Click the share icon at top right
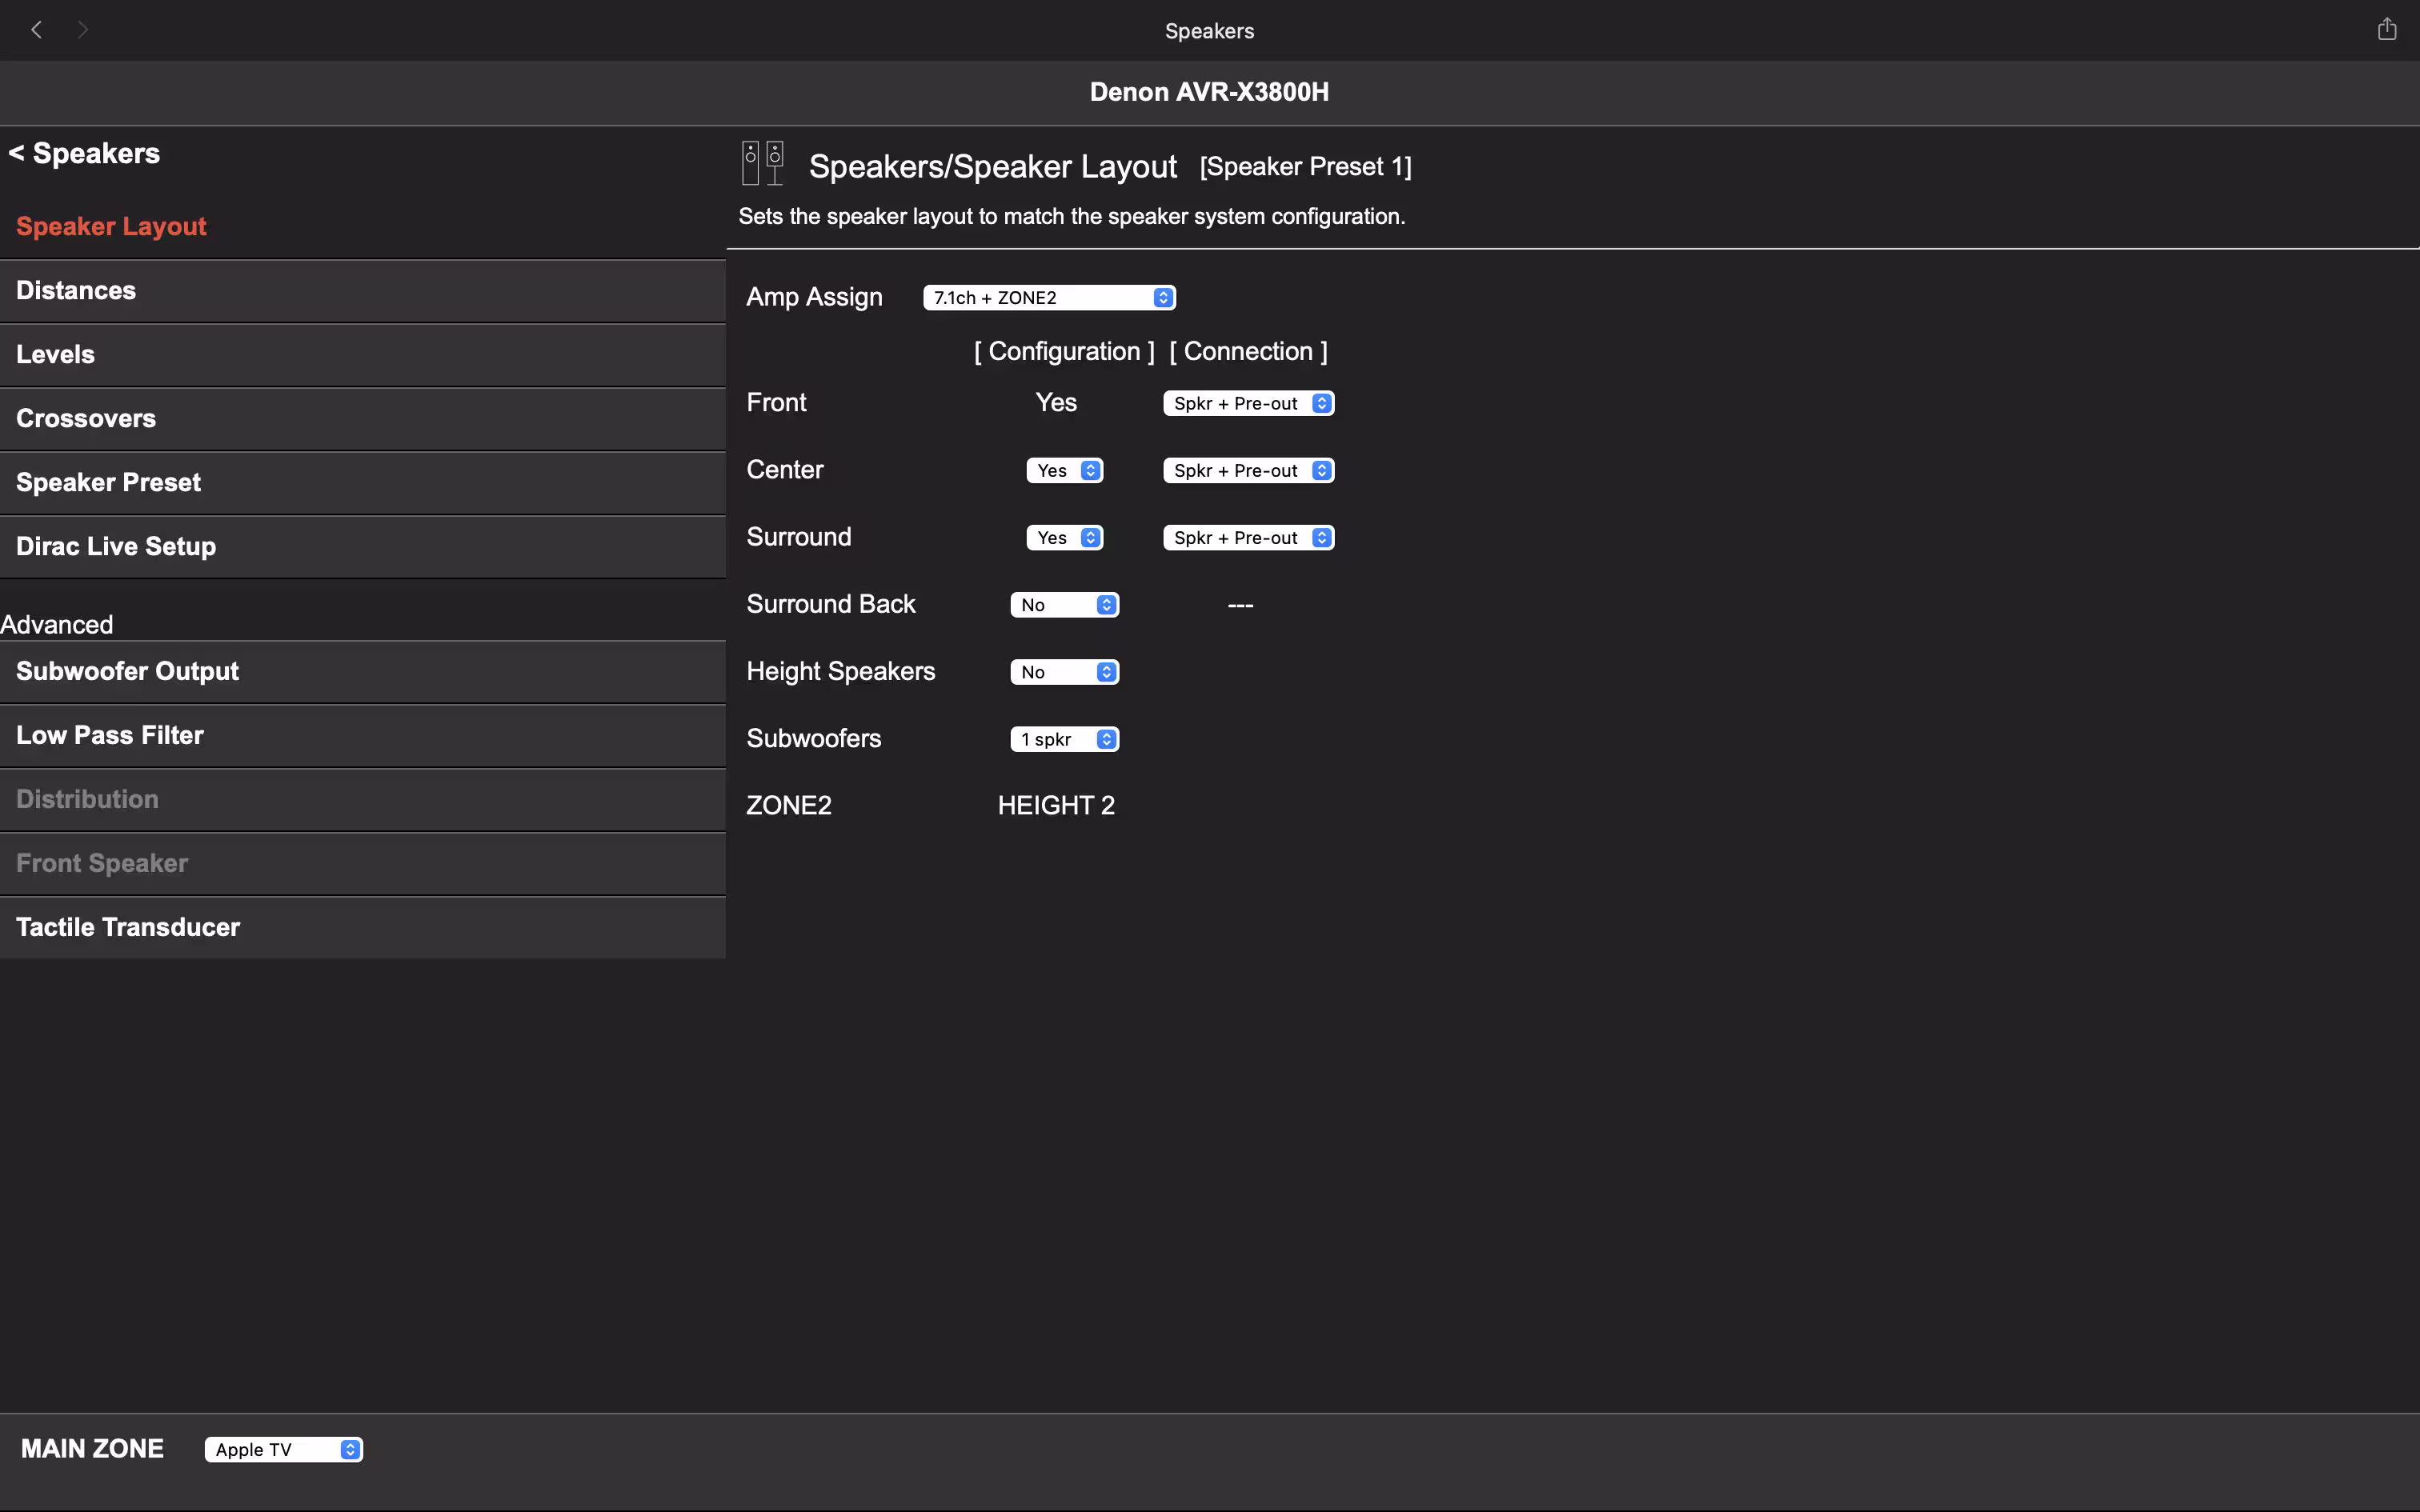 coord(2386,29)
